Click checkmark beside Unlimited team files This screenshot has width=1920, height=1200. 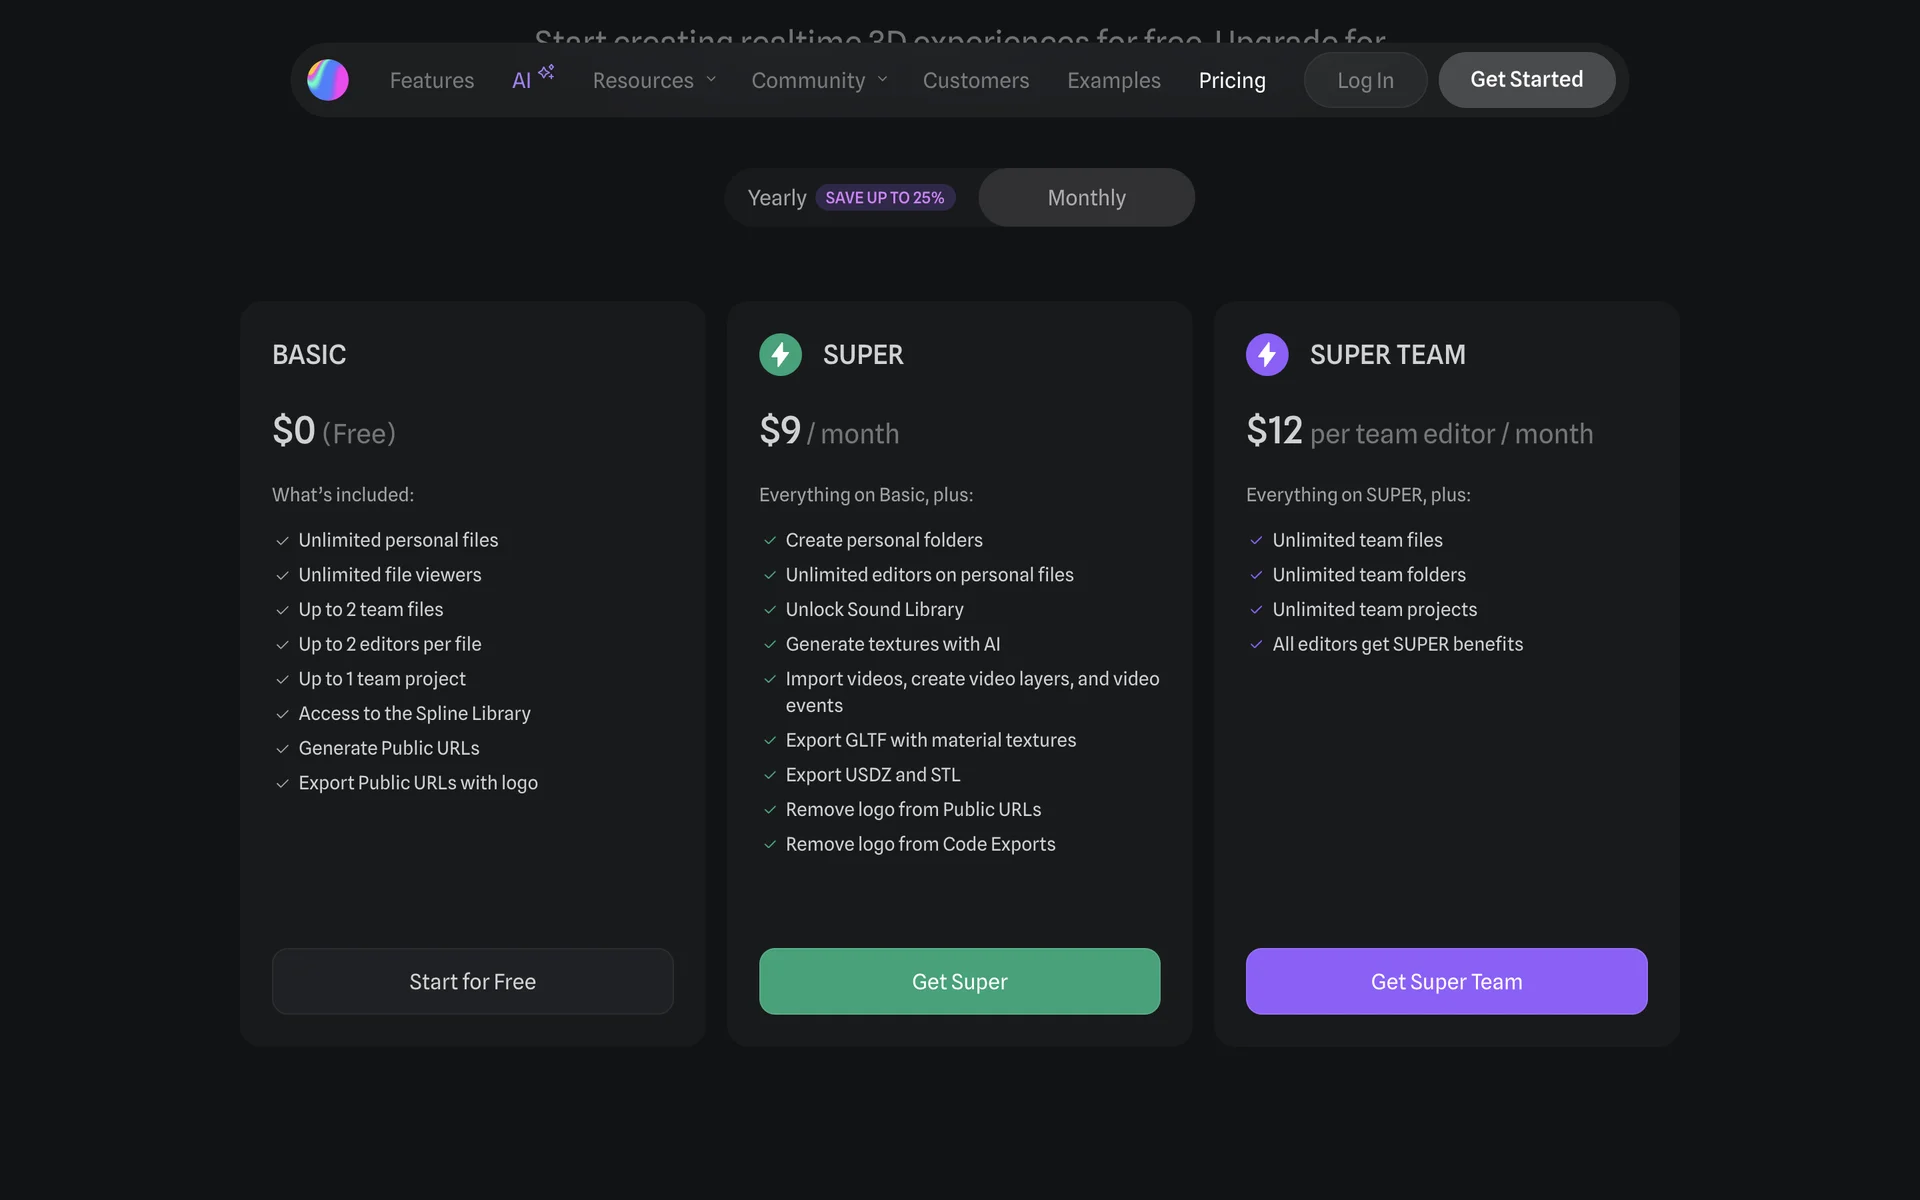(1256, 541)
